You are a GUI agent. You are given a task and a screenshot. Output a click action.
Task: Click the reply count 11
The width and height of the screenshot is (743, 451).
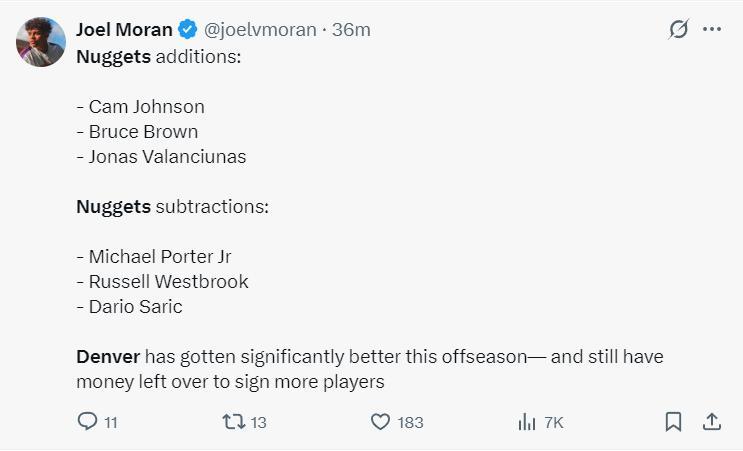[110, 423]
